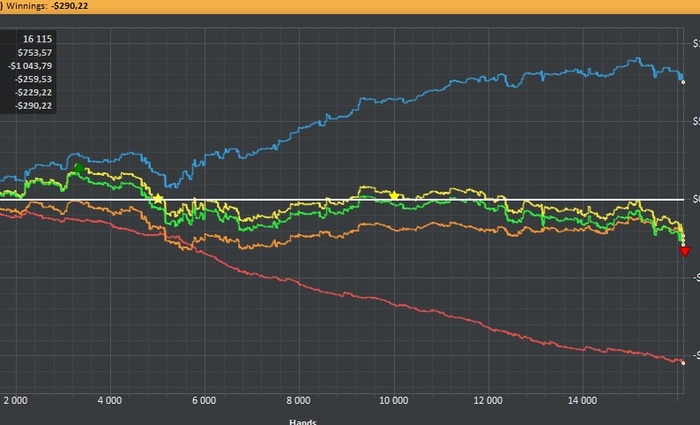Click the Hands axis title

point(303,421)
